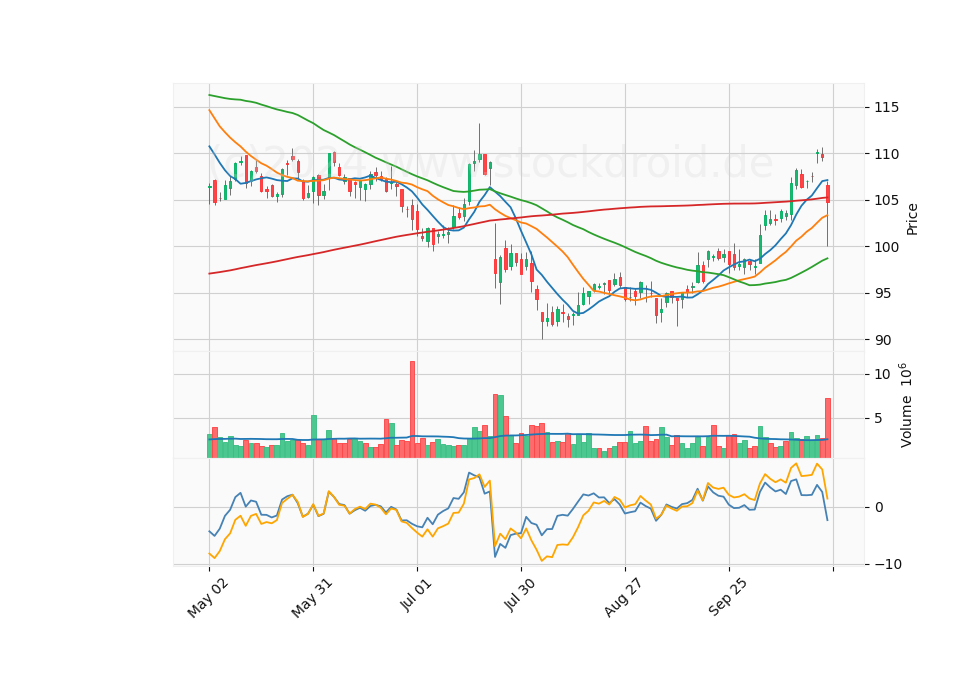The image size is (960, 690).
Task: Click the tallest red volume bar
Action: pyautogui.click(x=412, y=409)
